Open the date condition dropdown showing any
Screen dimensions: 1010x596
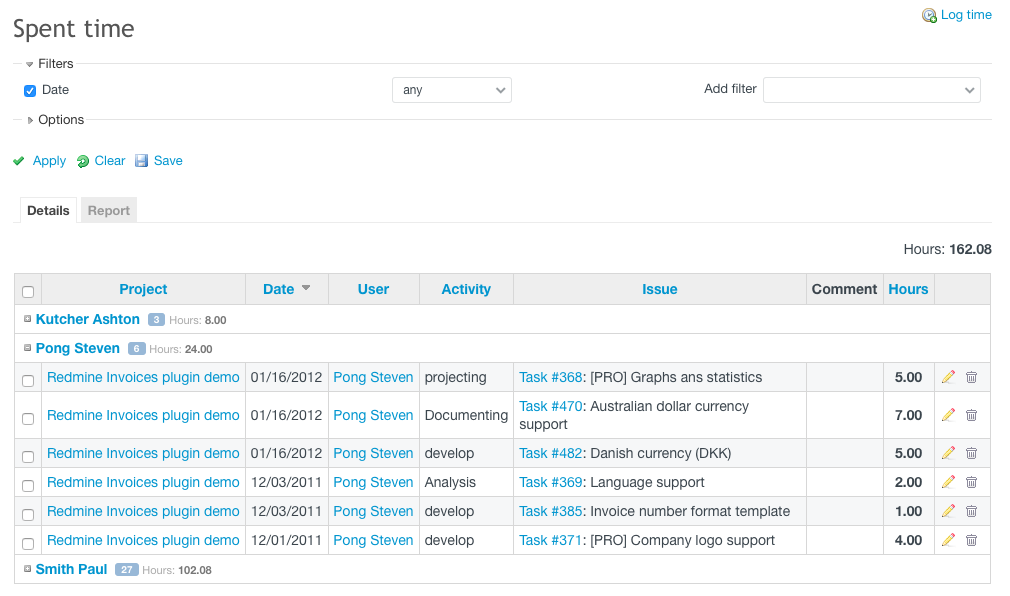[x=451, y=89]
